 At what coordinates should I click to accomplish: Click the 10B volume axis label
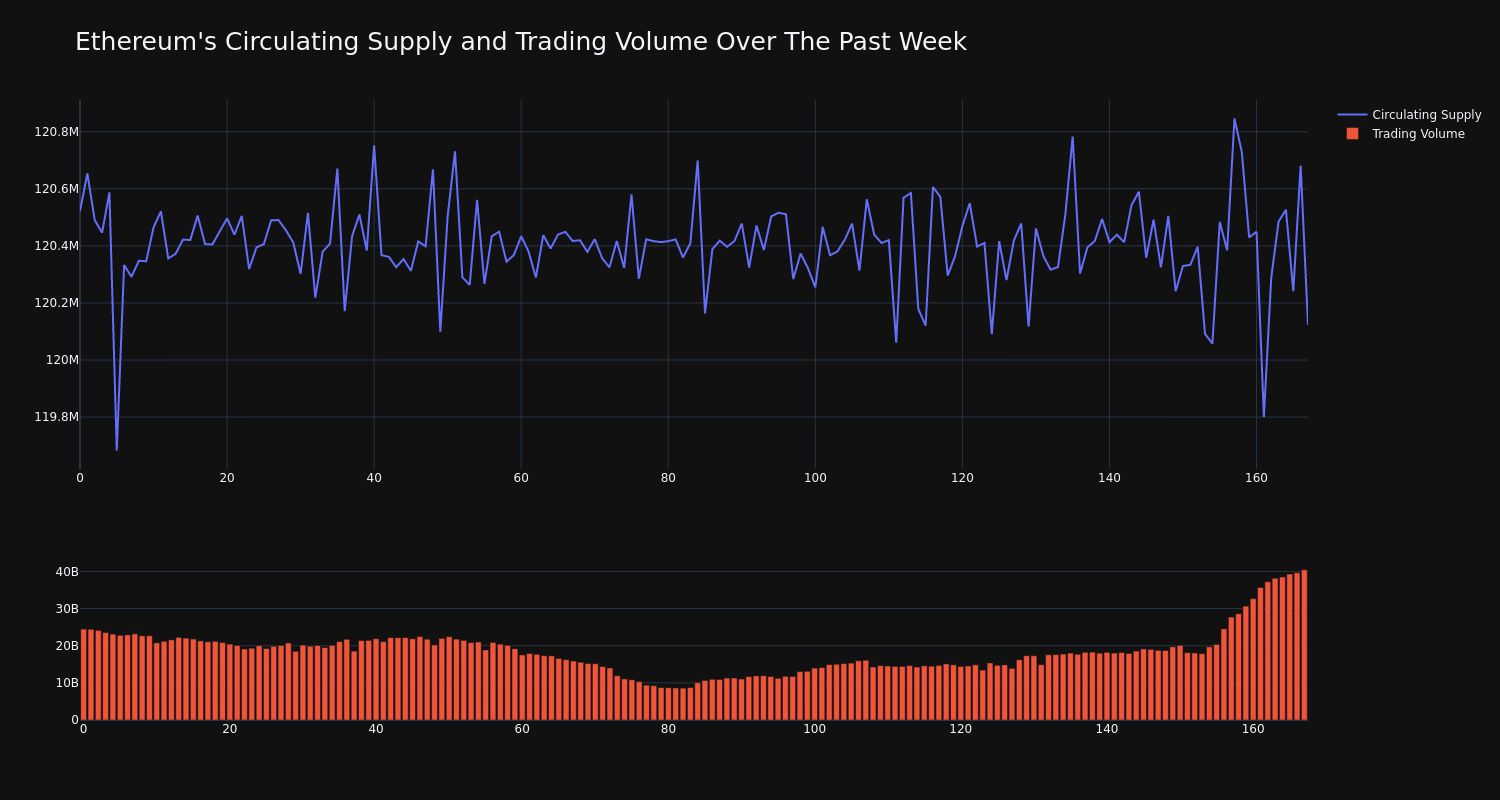(x=67, y=683)
